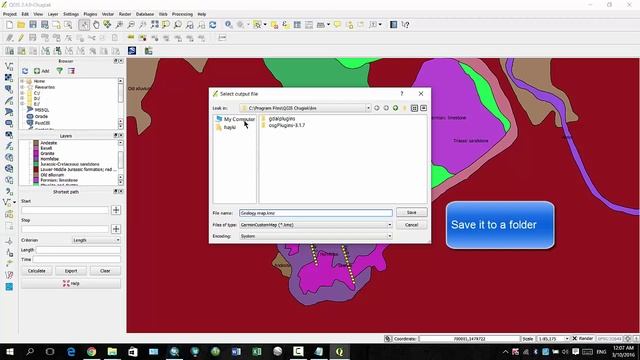Click the coordinate toggle icon in status bar

[x=388, y=339]
